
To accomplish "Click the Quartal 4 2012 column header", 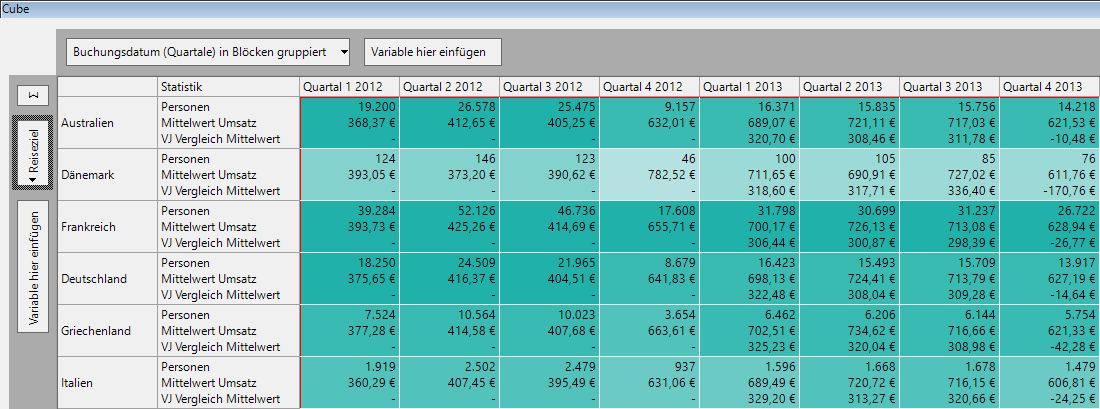I will click(649, 86).
